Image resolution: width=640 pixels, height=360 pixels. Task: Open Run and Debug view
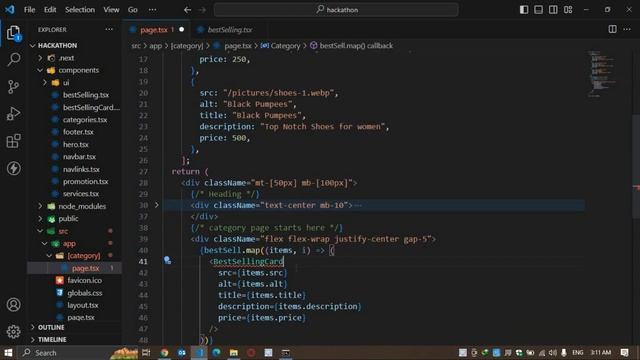[x=13, y=114]
